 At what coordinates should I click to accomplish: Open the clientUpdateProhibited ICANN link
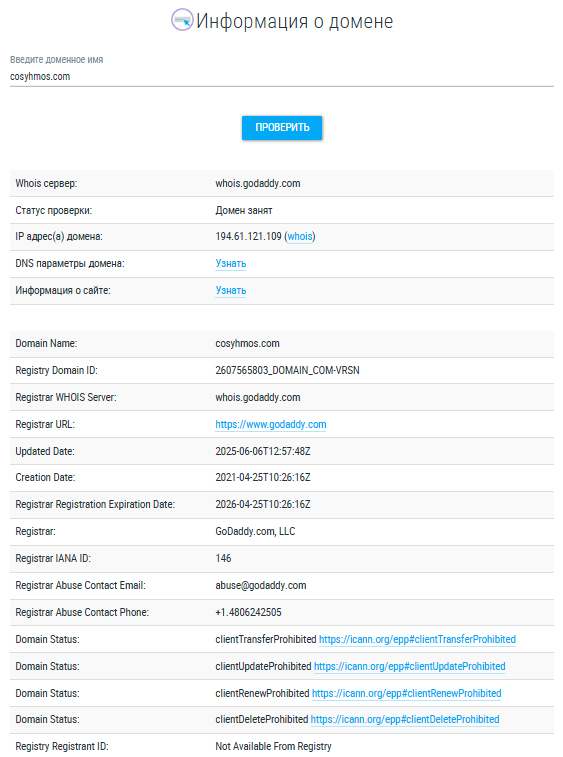point(409,666)
